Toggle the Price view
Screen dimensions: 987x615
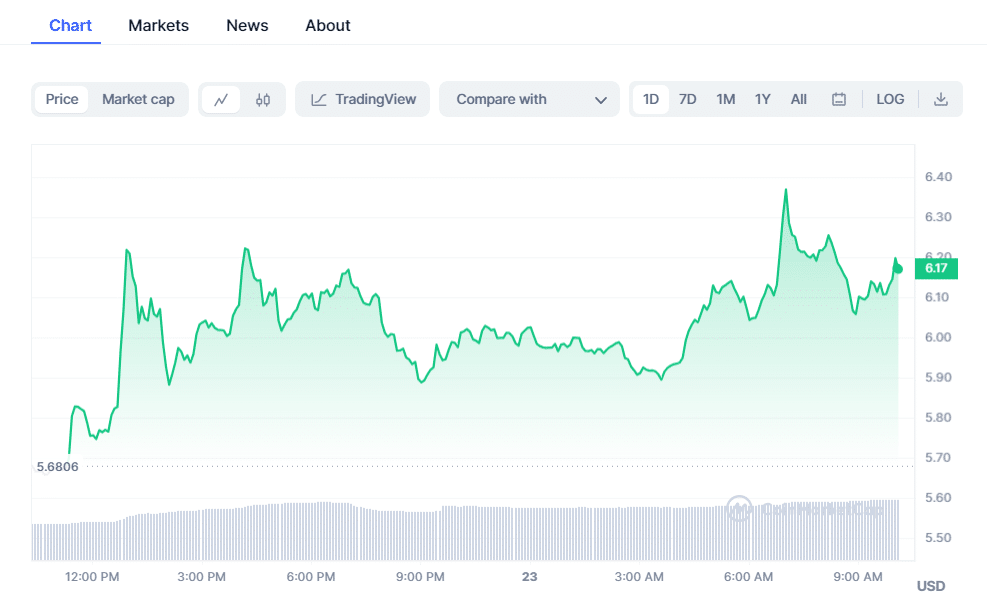[x=62, y=99]
